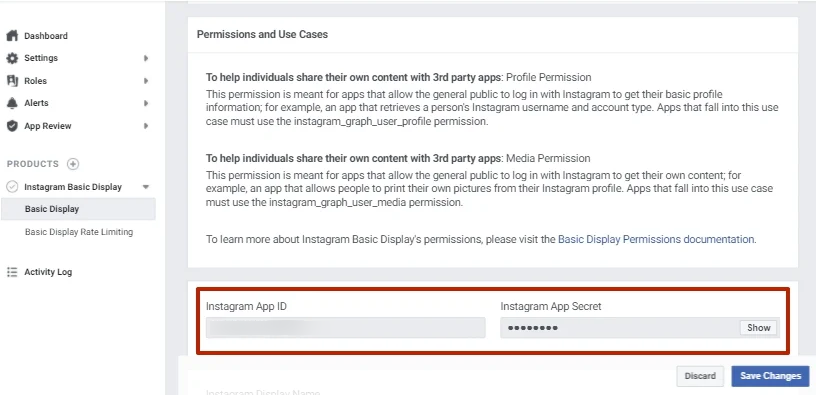
Task: Click the App Review shield icon
Action: click(x=12, y=126)
